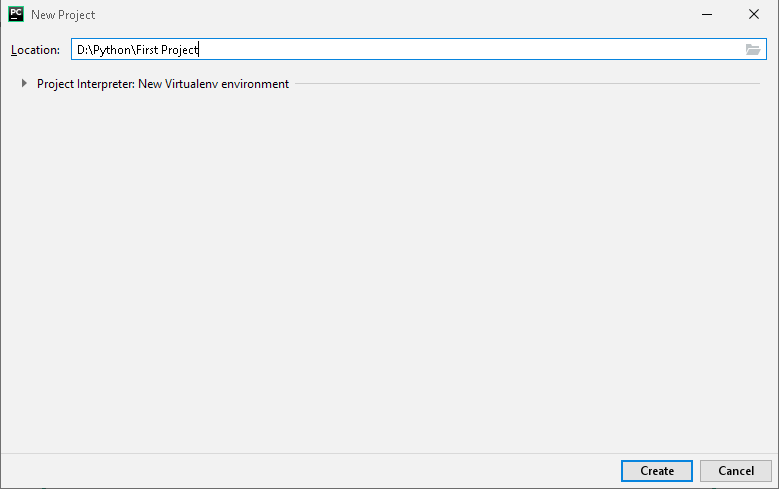Screen dimensions: 779x489
Task: Click empty blank area of the dialog
Action: [x=390, y=268]
